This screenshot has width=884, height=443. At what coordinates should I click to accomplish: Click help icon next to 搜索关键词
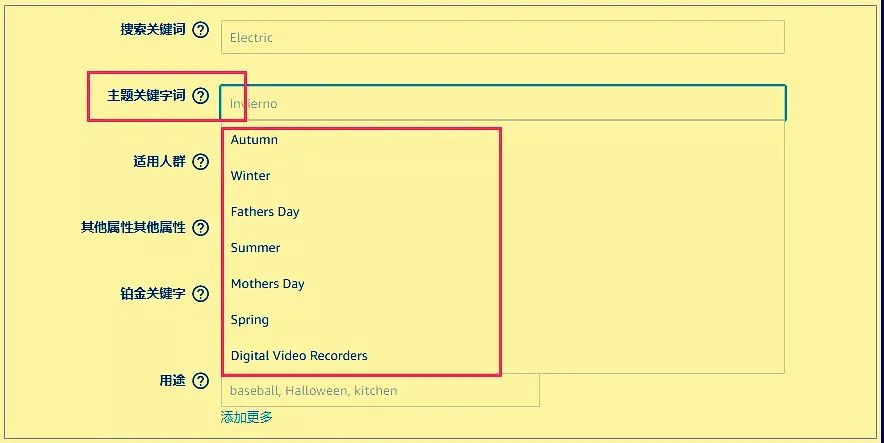coord(200,30)
